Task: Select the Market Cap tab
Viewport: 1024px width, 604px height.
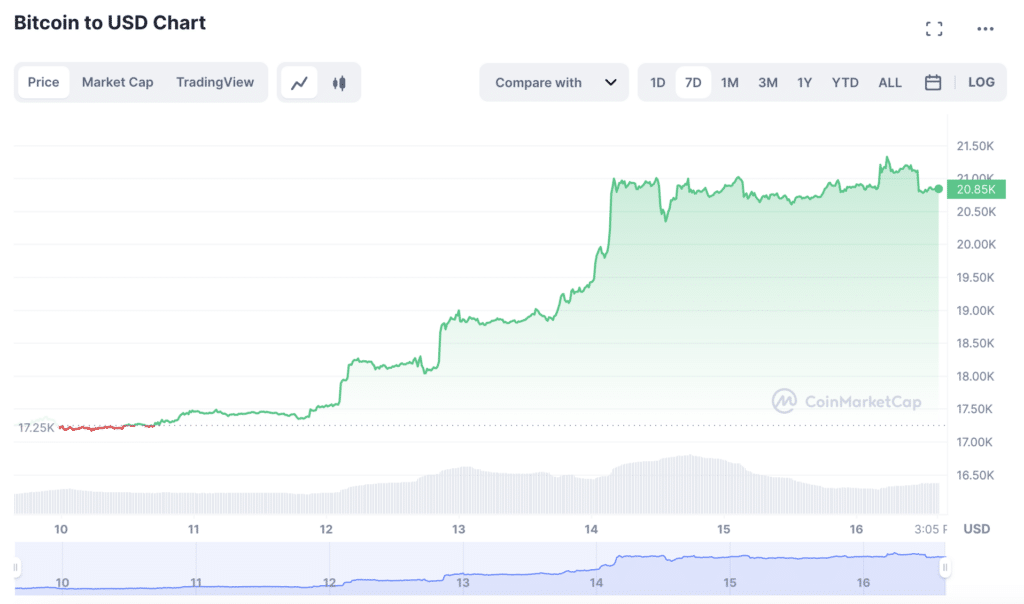Action: click(118, 82)
